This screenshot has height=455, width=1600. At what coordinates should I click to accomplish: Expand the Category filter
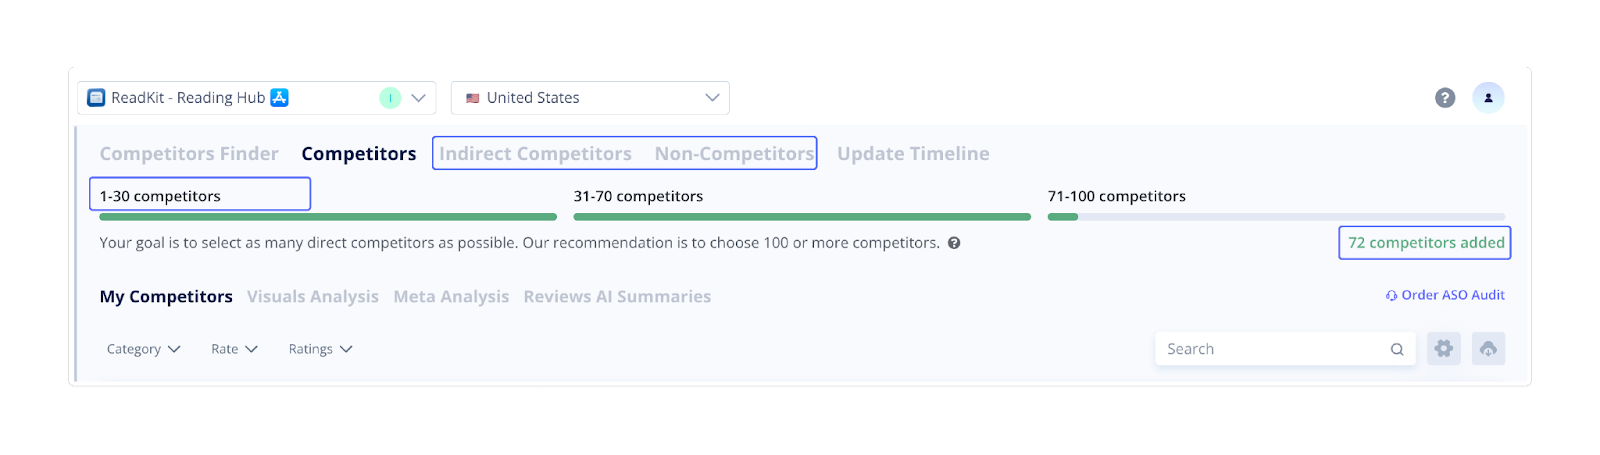pyautogui.click(x=143, y=349)
